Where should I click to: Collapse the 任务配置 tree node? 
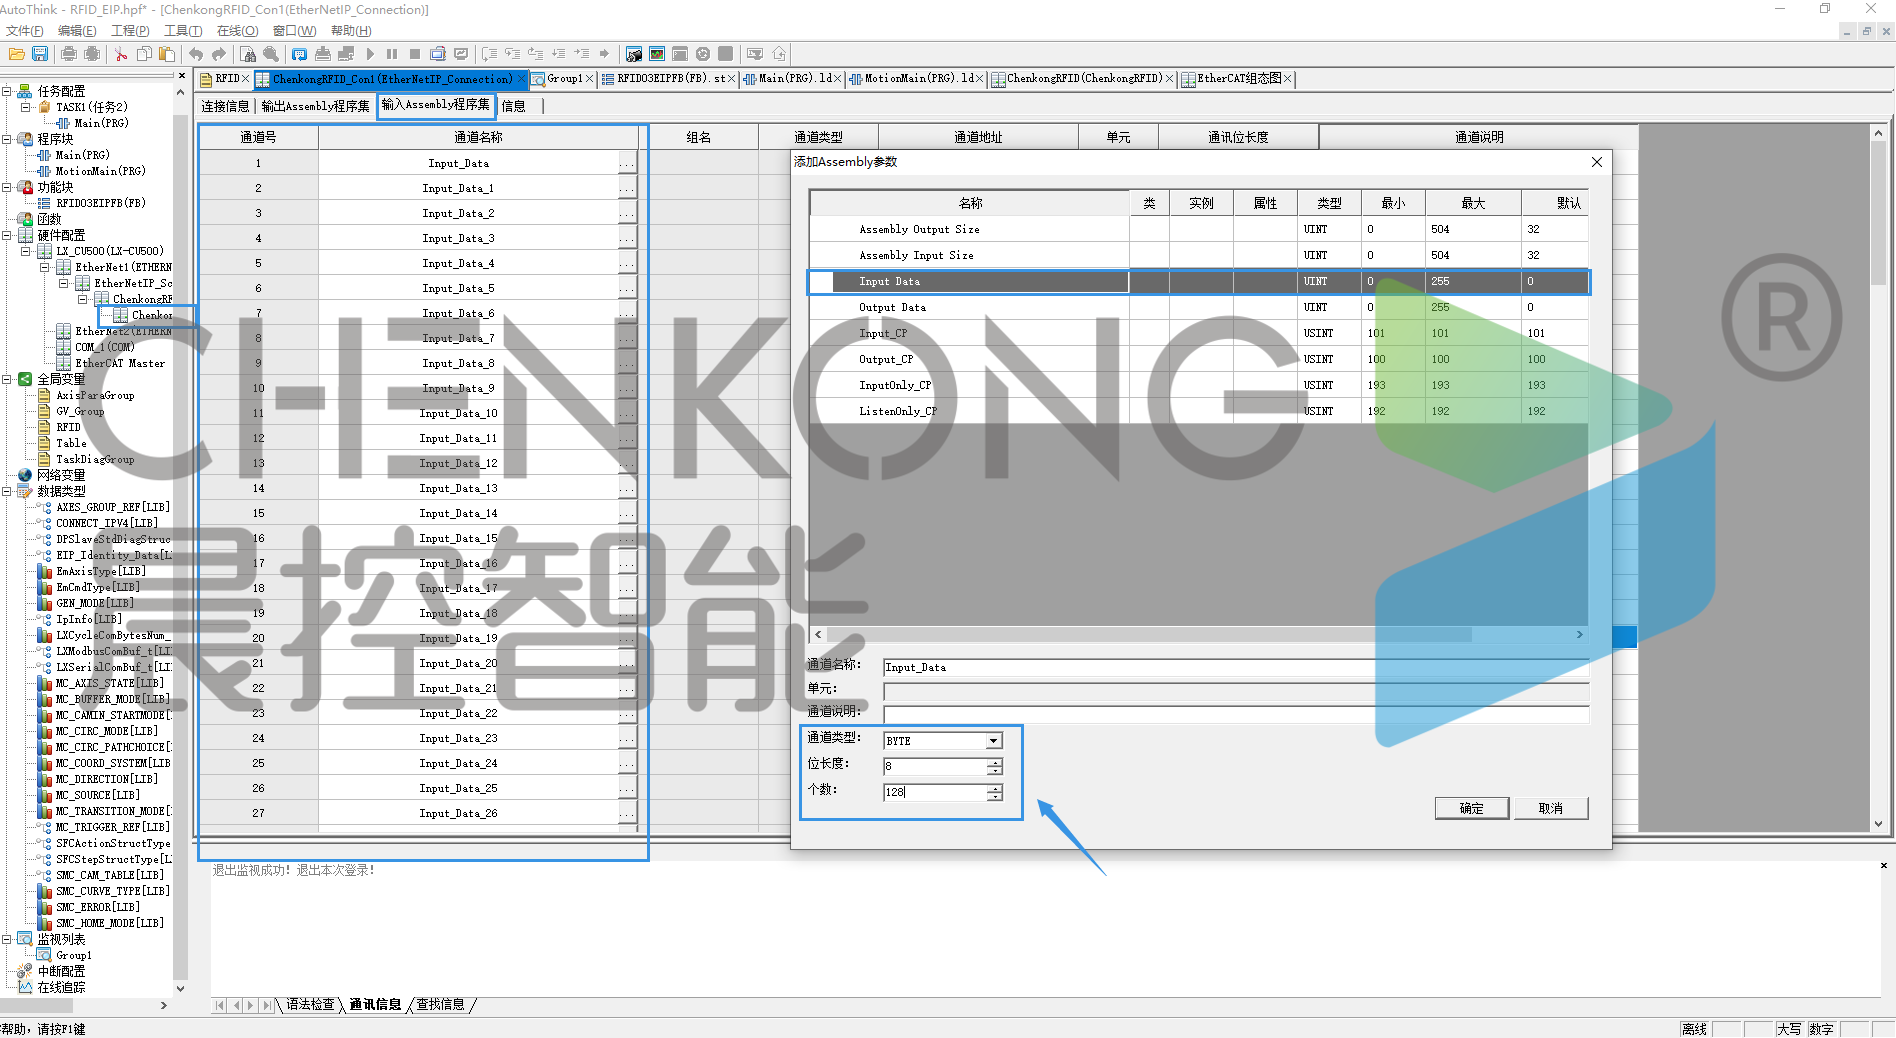(x=7, y=91)
